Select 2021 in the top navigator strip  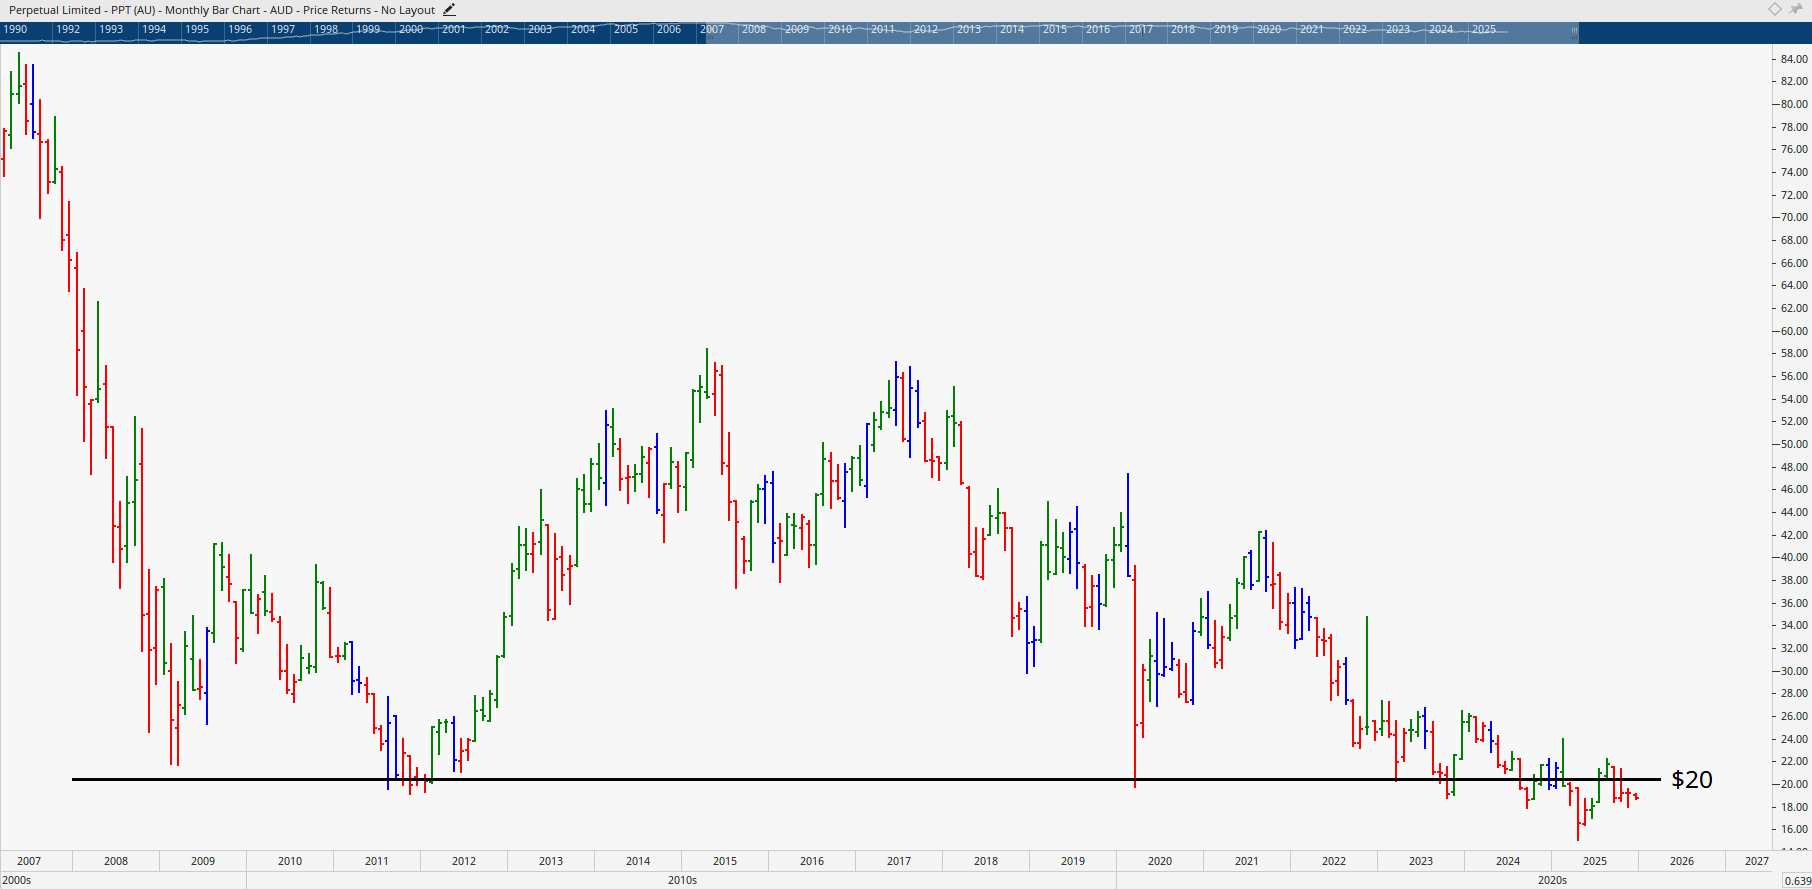[1312, 29]
